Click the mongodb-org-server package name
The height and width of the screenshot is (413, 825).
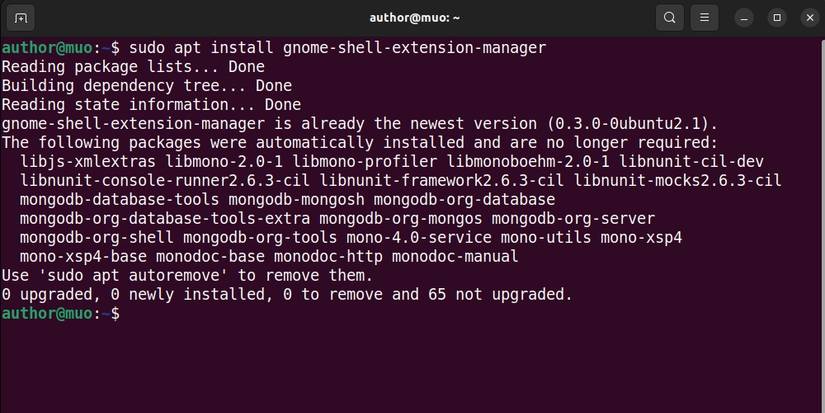pos(573,218)
